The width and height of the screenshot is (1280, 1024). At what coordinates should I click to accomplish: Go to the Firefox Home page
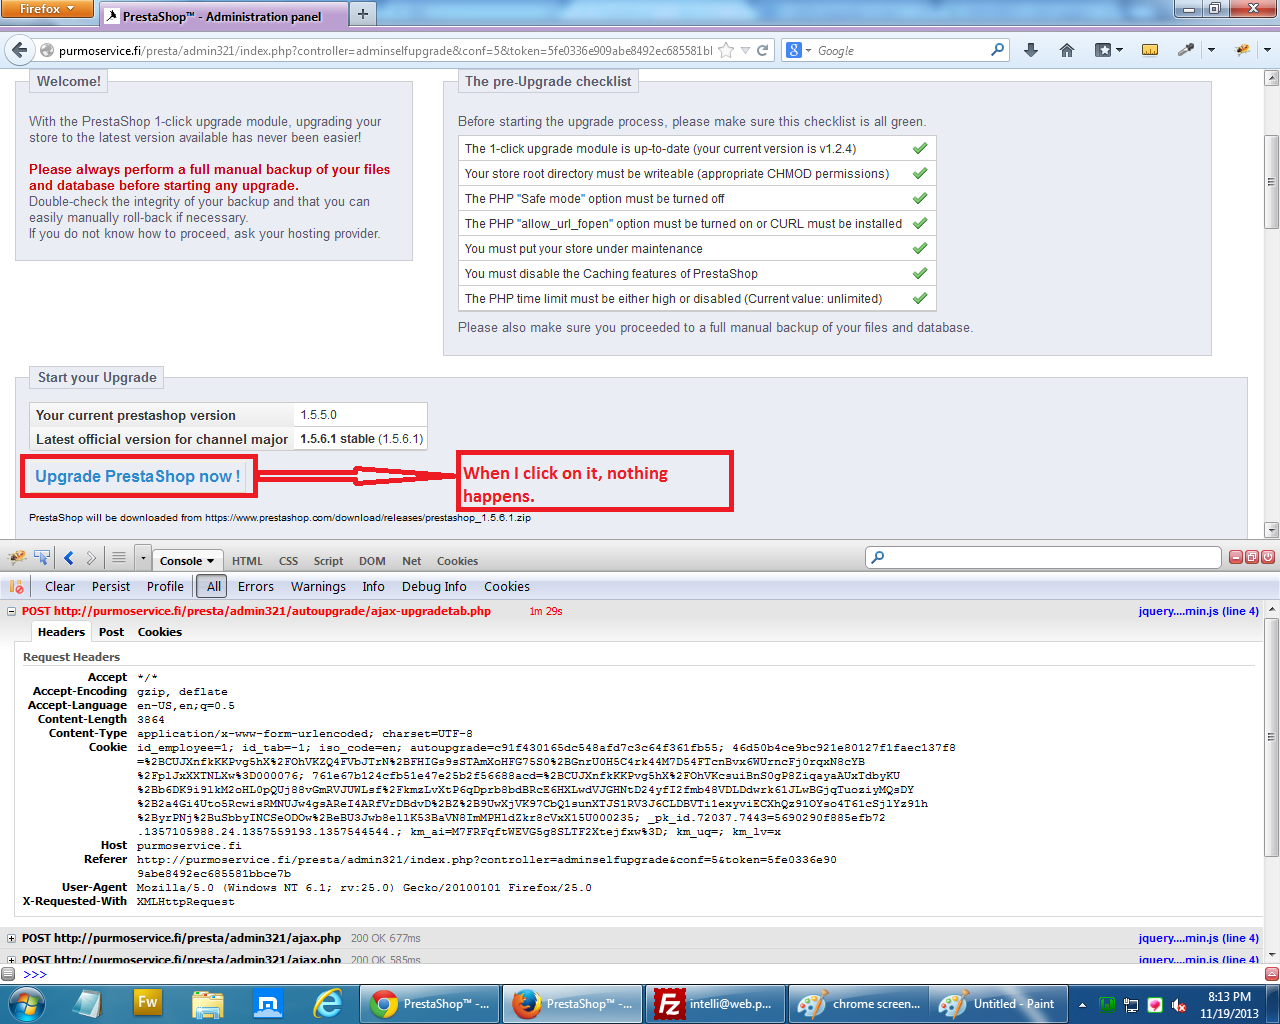[x=1067, y=50]
